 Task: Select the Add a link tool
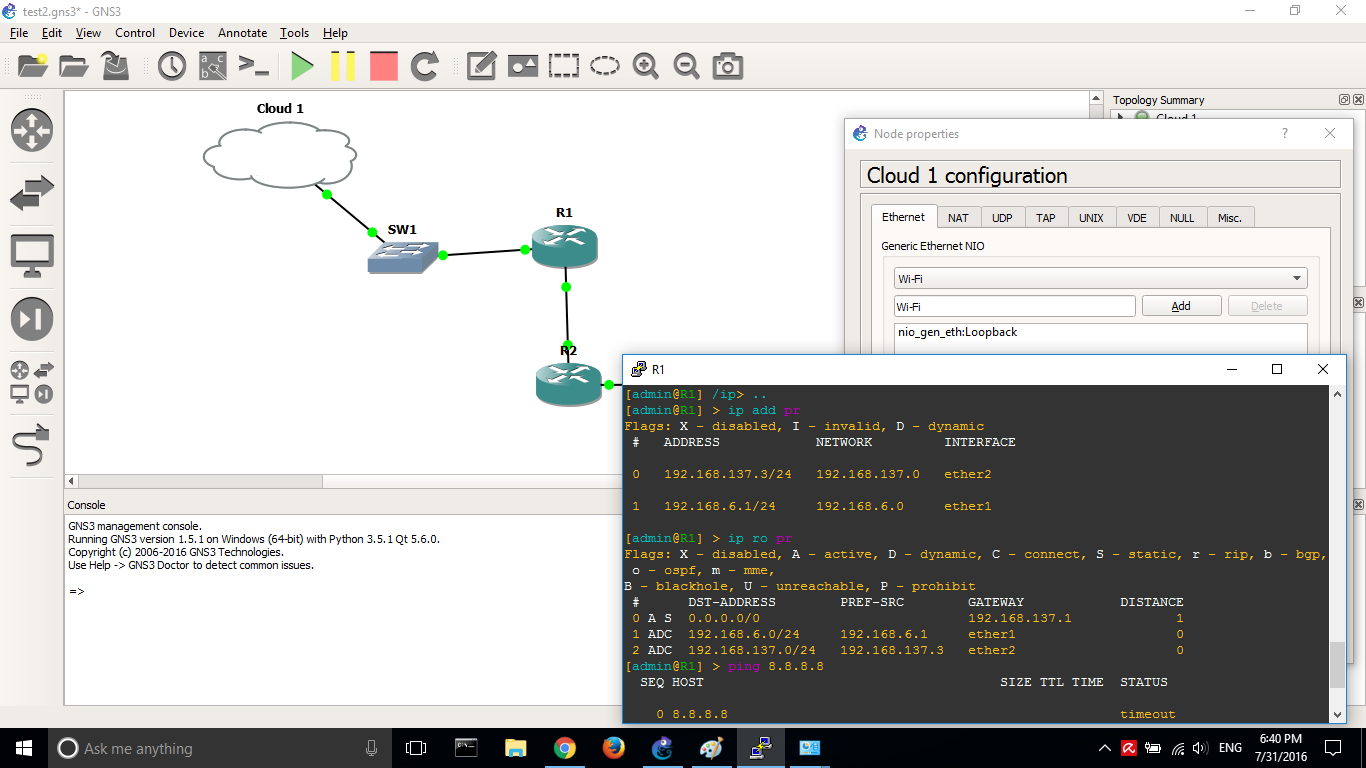point(32,445)
